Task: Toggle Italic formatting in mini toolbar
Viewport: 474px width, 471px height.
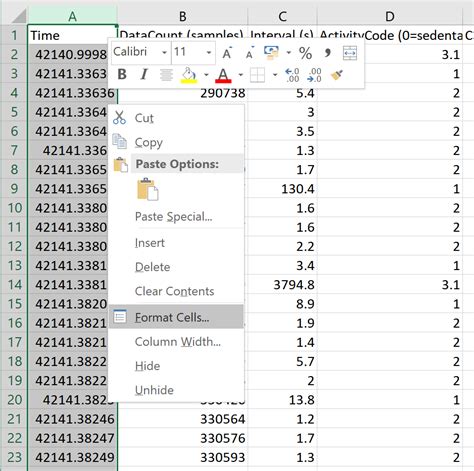Action: (x=144, y=74)
